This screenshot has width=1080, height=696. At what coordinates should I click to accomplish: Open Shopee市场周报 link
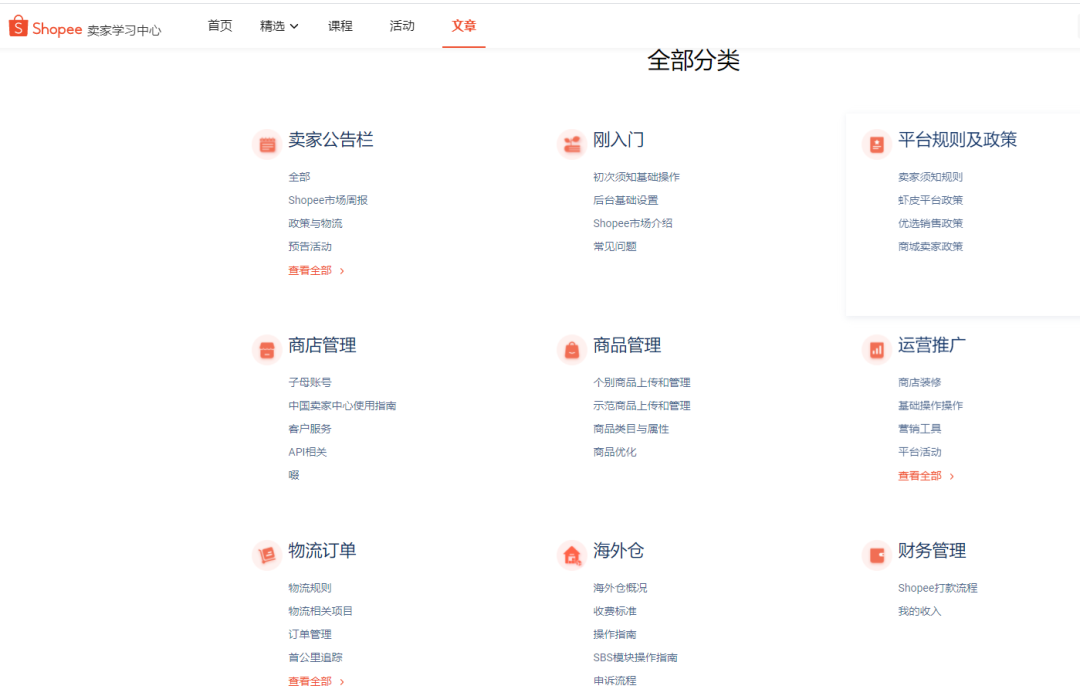(328, 201)
